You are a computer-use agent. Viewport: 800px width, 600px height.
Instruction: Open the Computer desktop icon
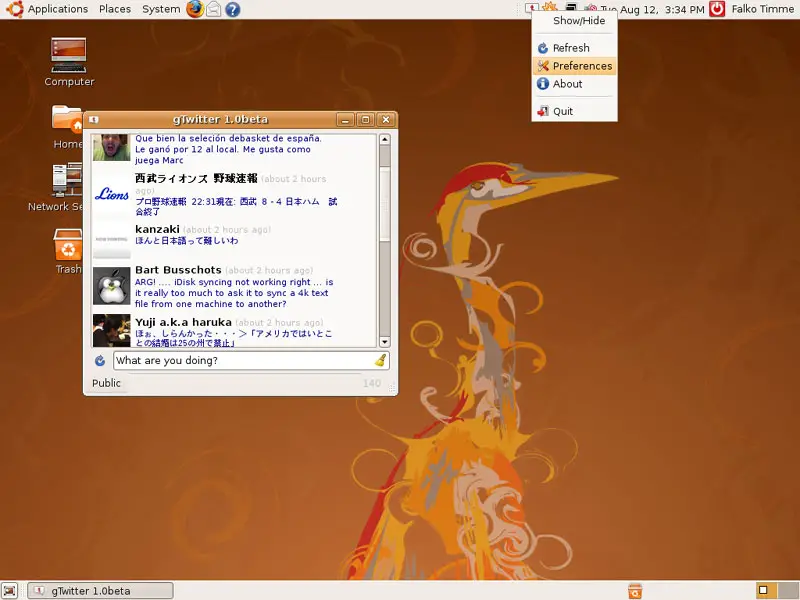[x=69, y=62]
